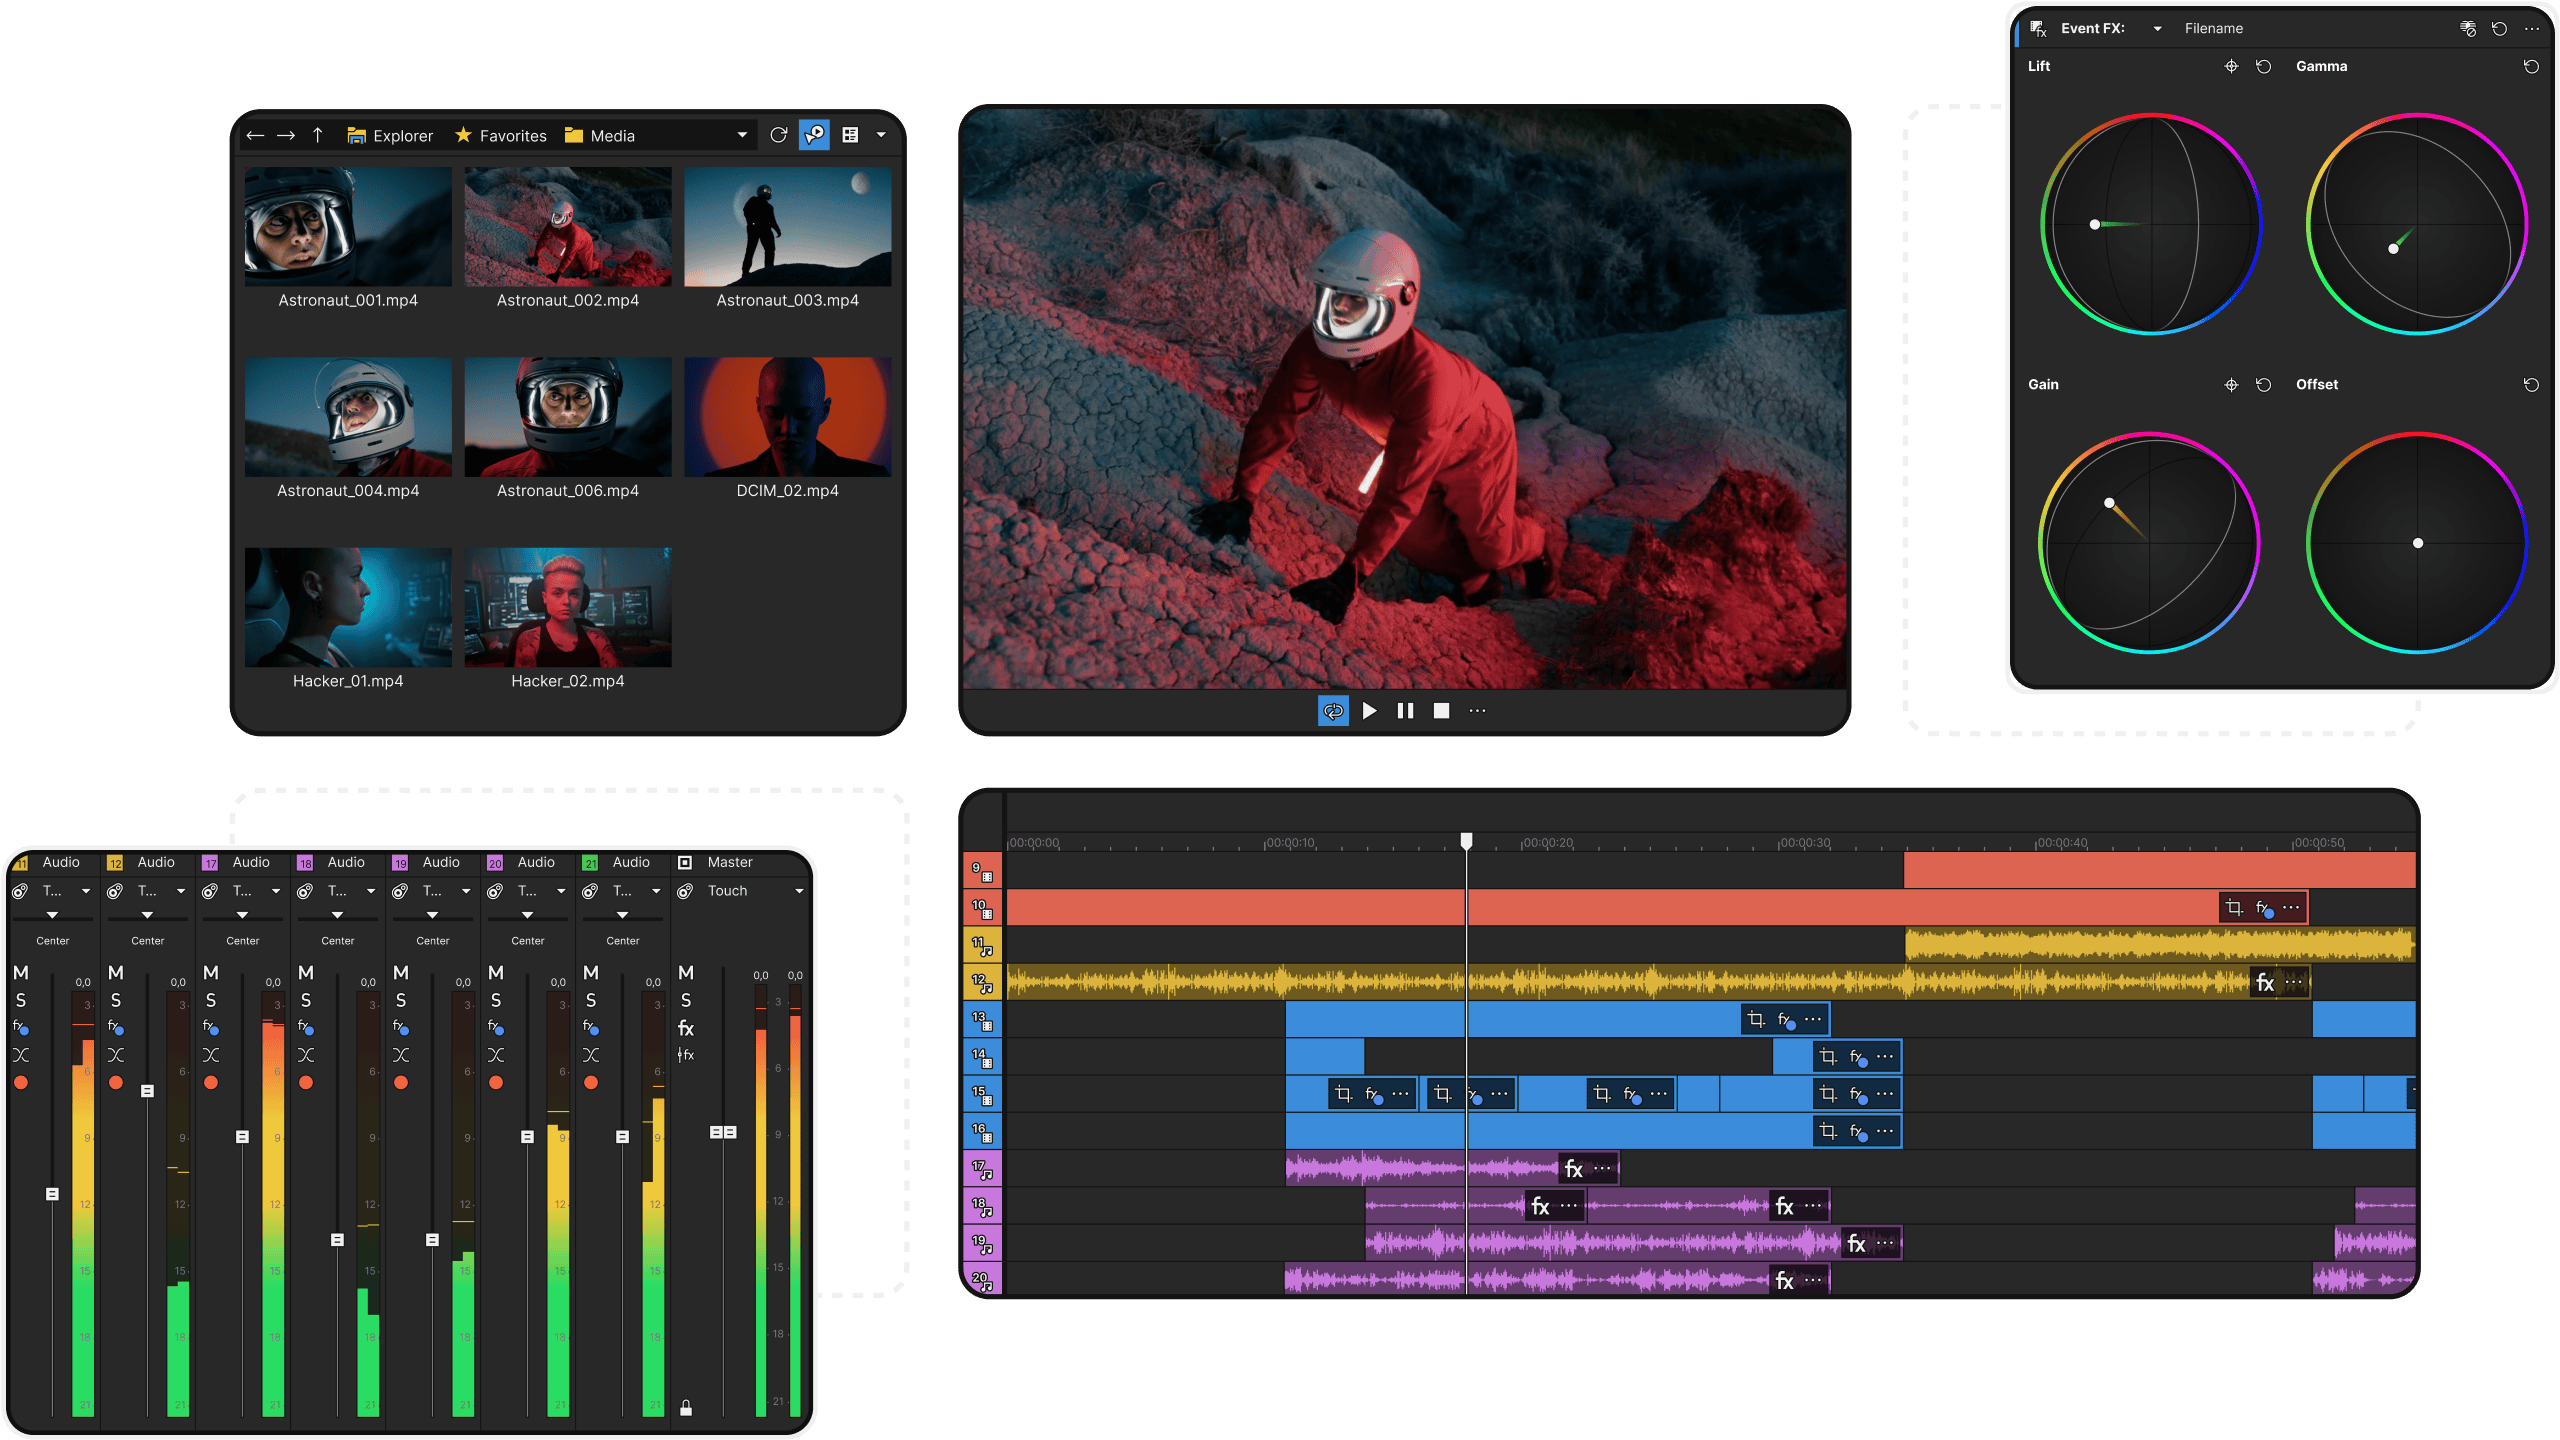The image size is (2560, 1440).
Task: Open the Event FX dropdown arrow
Action: [2158, 29]
